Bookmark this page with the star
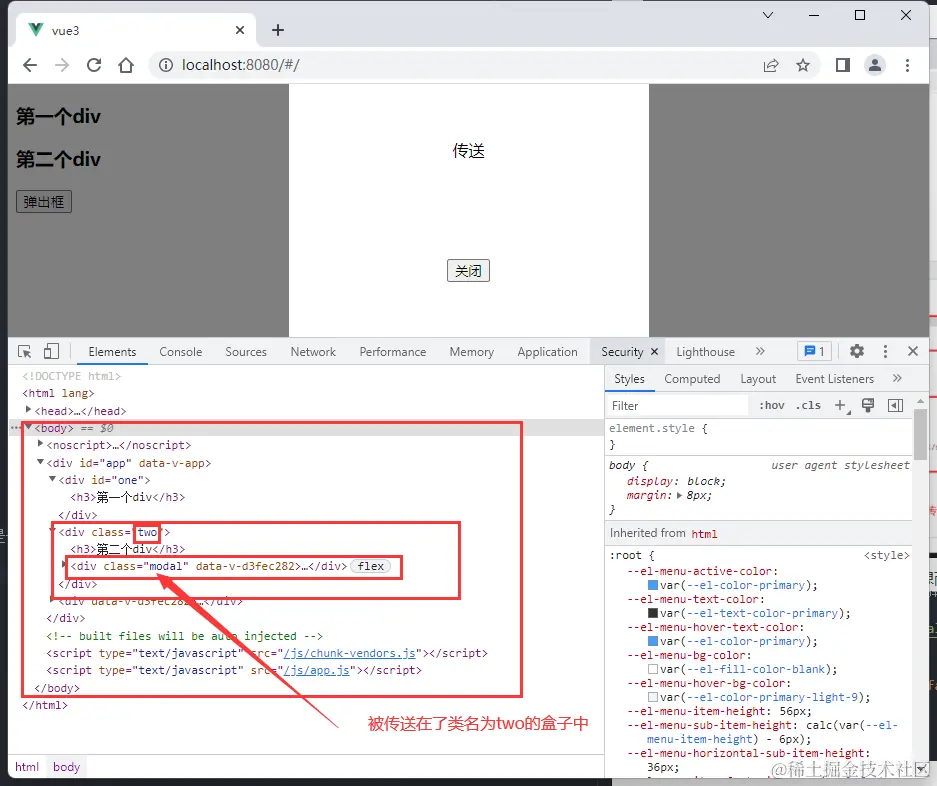Image resolution: width=937 pixels, height=786 pixels. pos(803,65)
